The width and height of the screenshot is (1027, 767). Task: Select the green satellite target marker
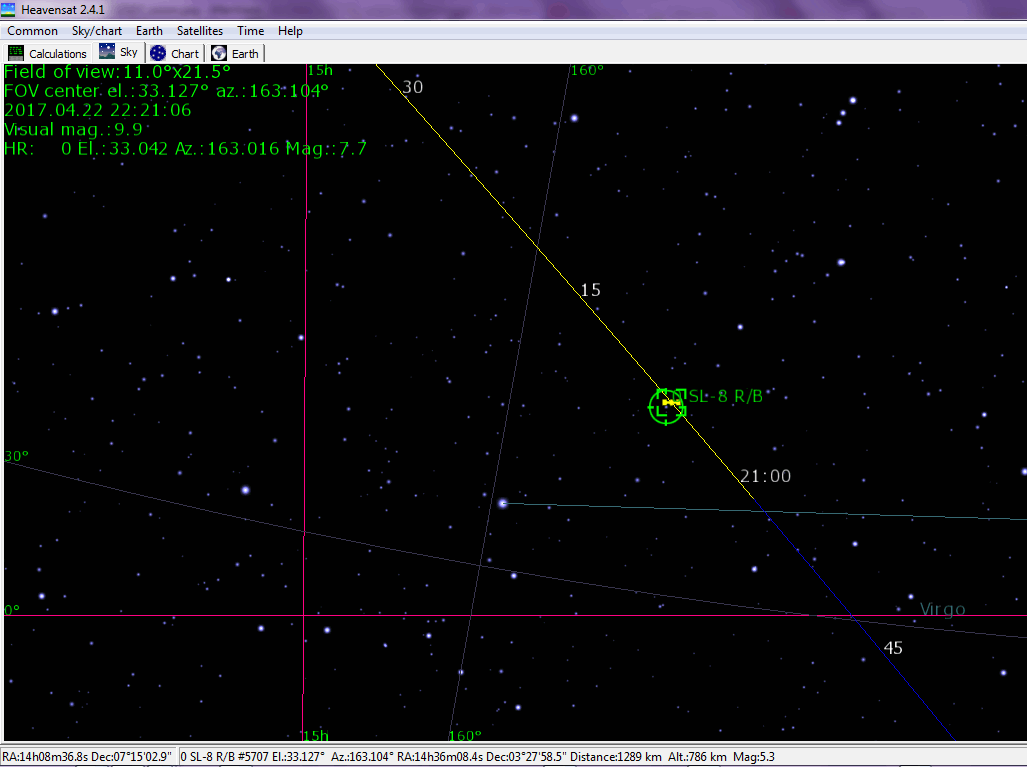[x=666, y=405]
